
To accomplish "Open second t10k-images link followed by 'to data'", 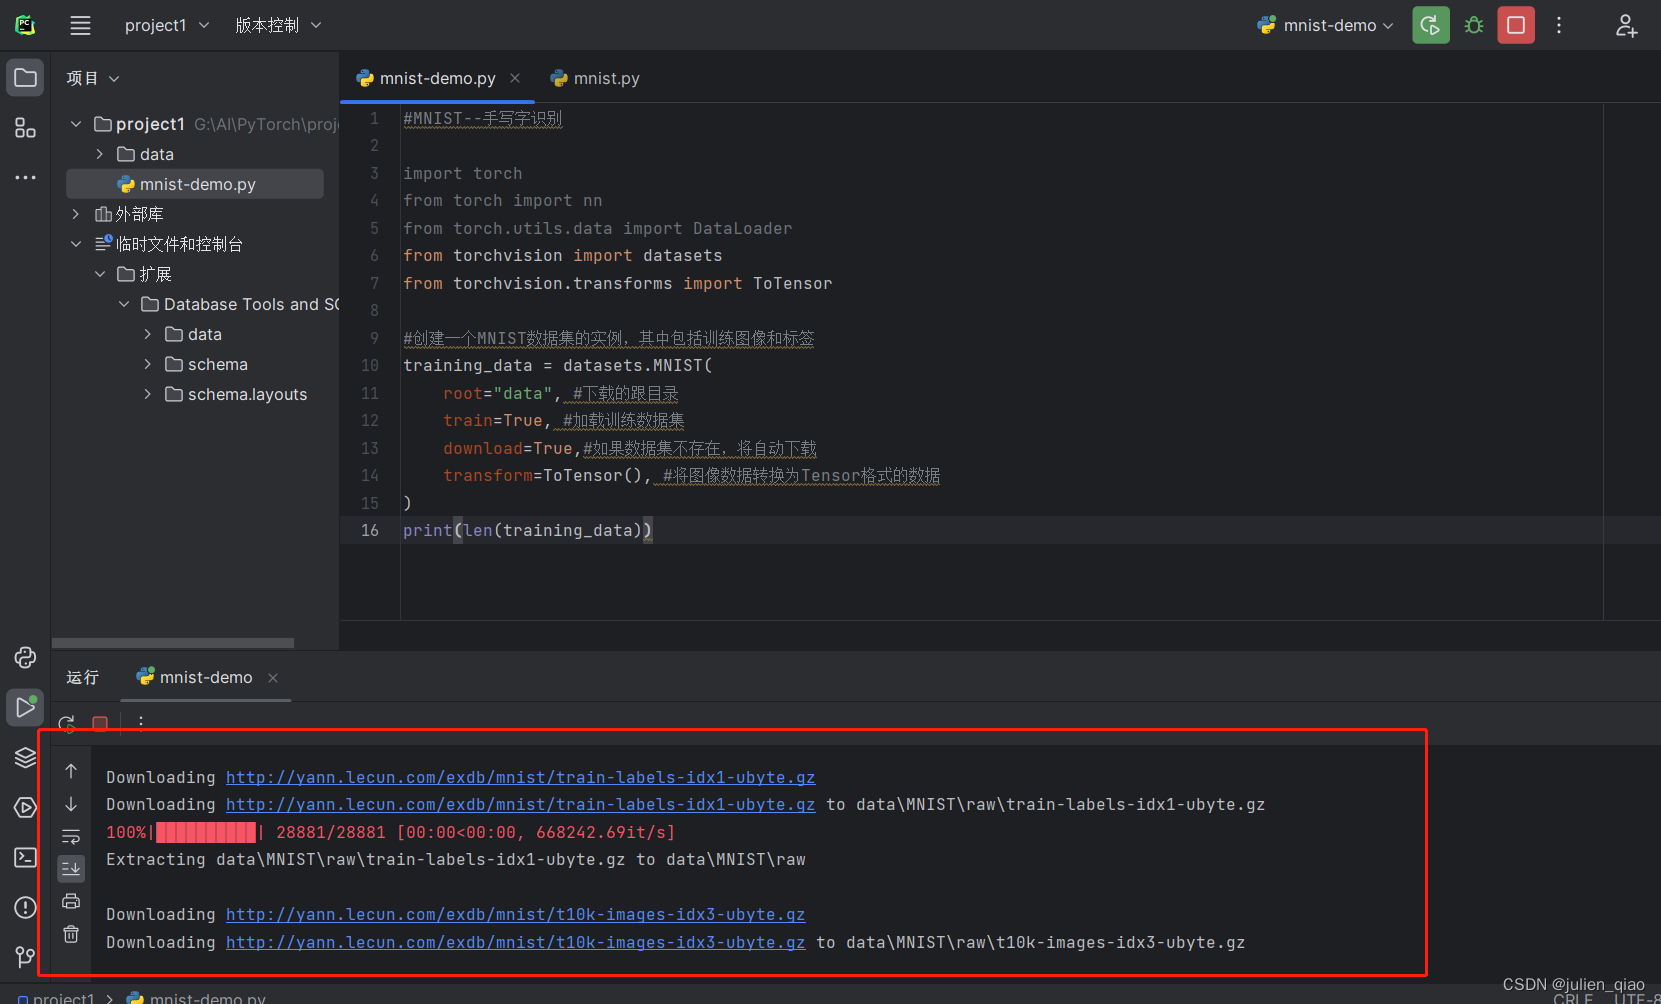I will (515, 942).
